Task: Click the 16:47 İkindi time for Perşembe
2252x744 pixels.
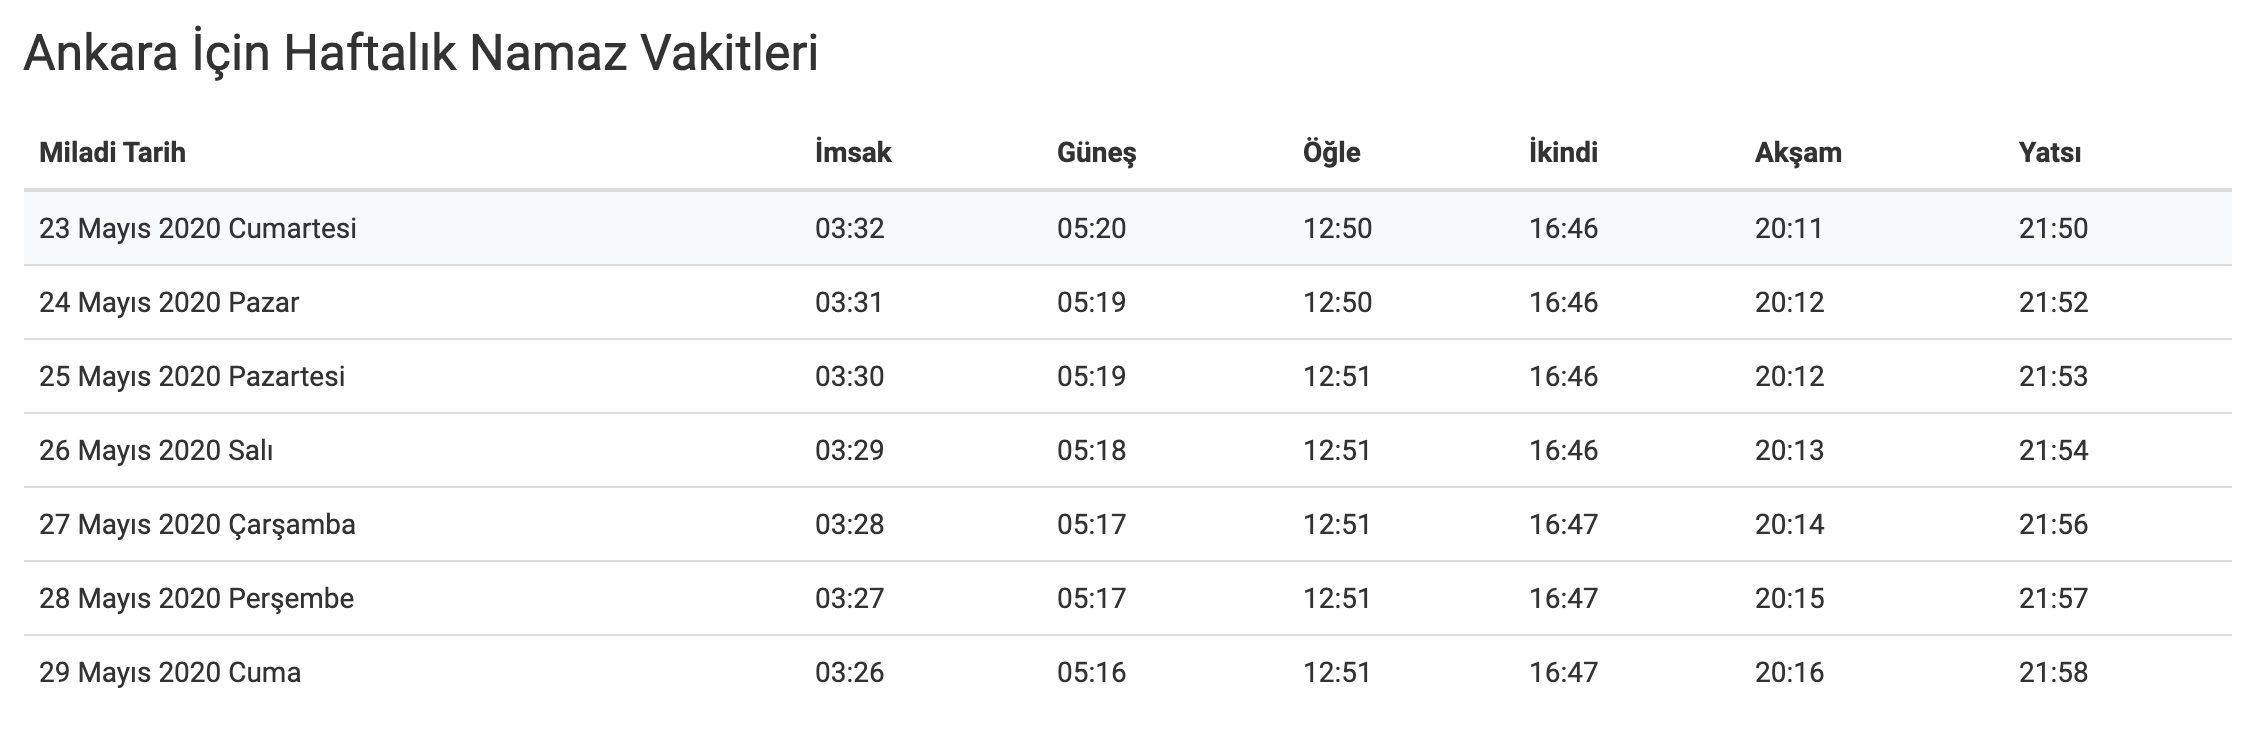Action: (x=1563, y=599)
